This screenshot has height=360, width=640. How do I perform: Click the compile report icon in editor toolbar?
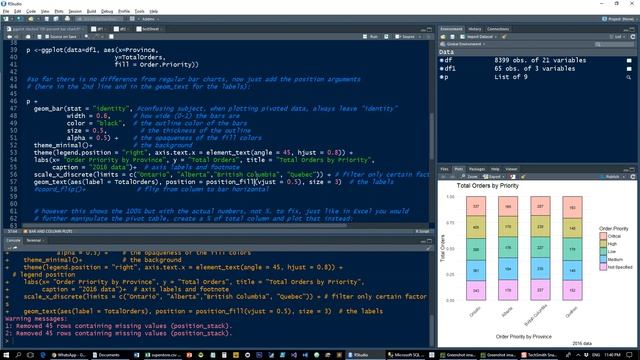111,37
